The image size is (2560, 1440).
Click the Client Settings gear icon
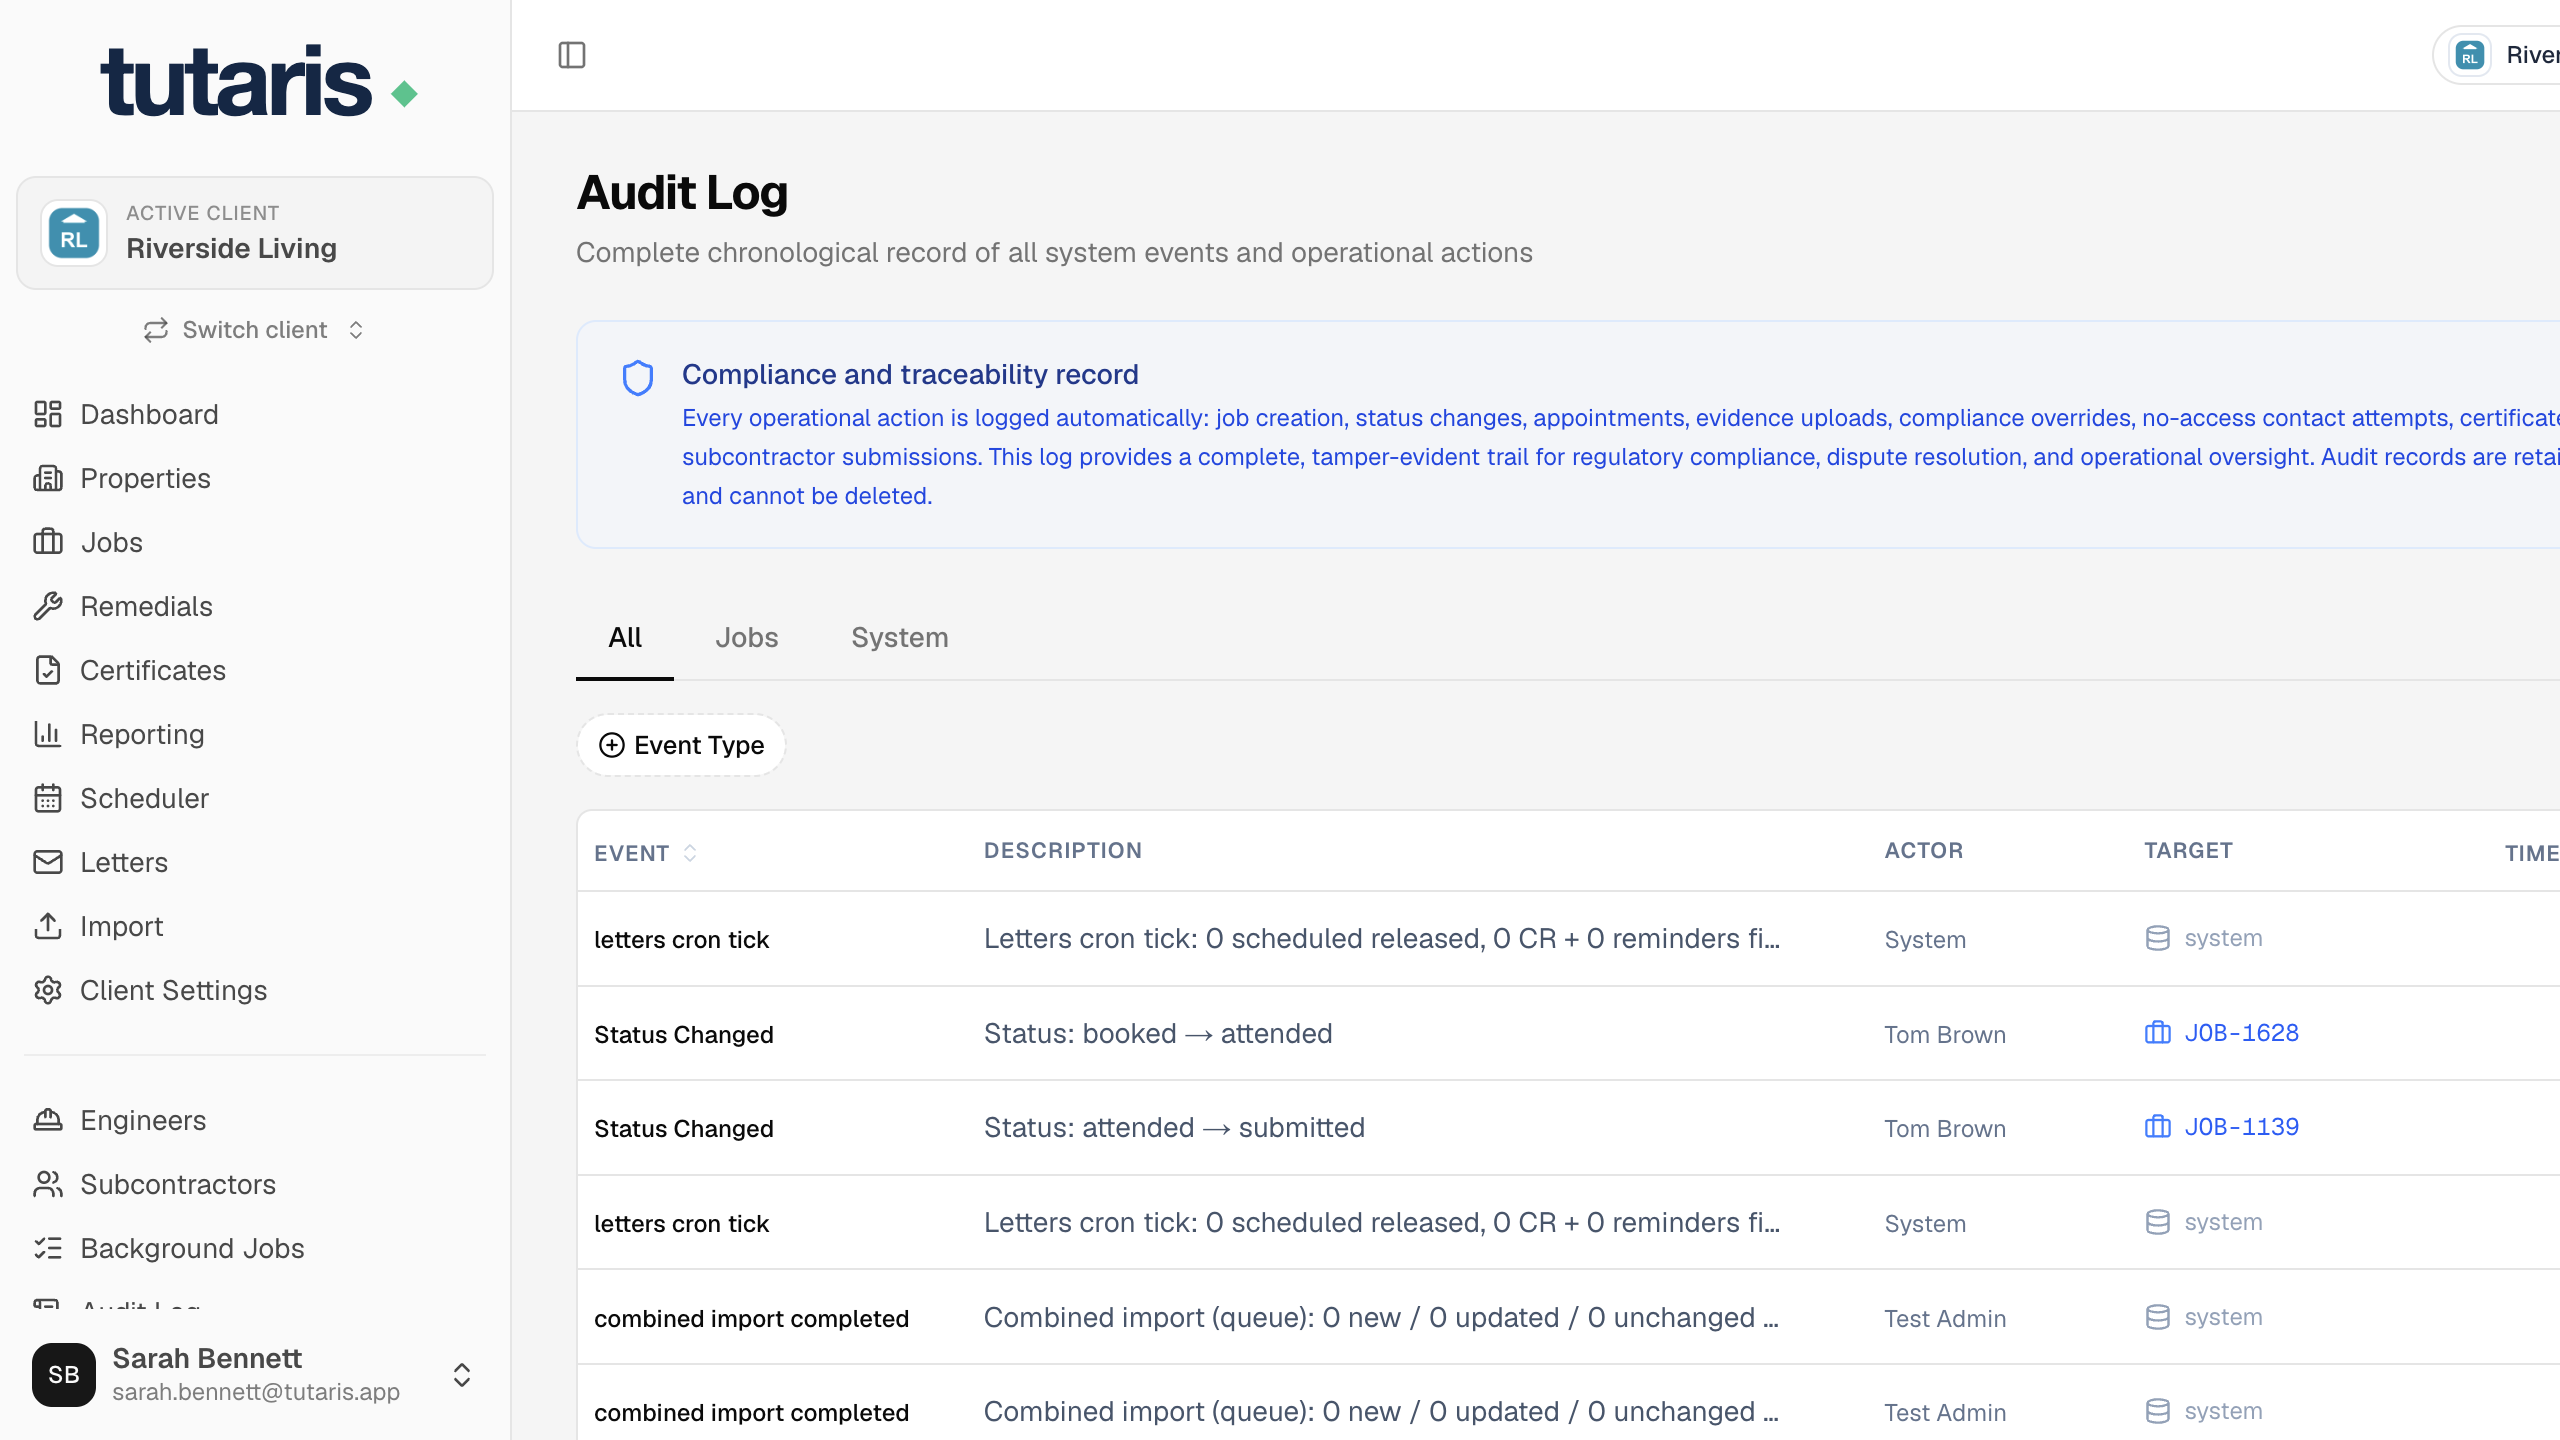coord(48,990)
